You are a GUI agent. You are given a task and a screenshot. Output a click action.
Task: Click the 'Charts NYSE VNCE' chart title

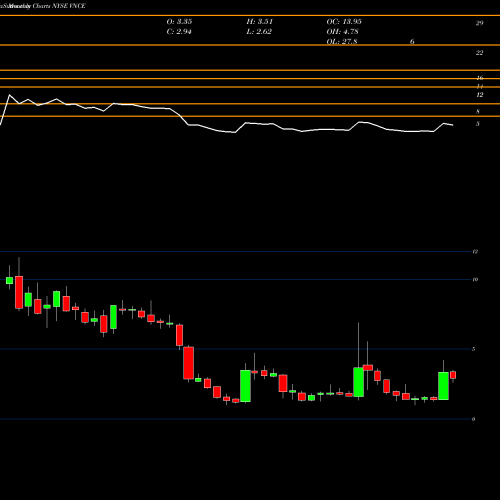pyautogui.click(x=59, y=6)
